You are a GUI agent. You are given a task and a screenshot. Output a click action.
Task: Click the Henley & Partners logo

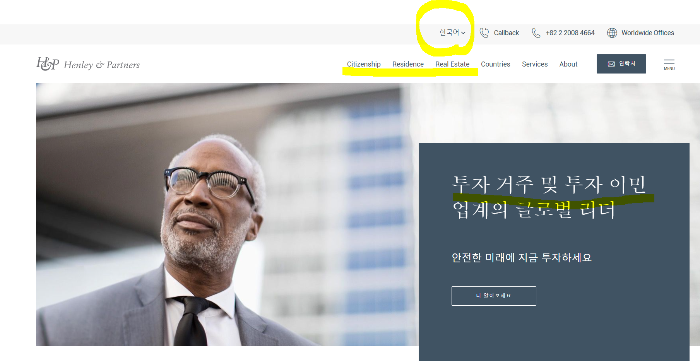pos(88,64)
